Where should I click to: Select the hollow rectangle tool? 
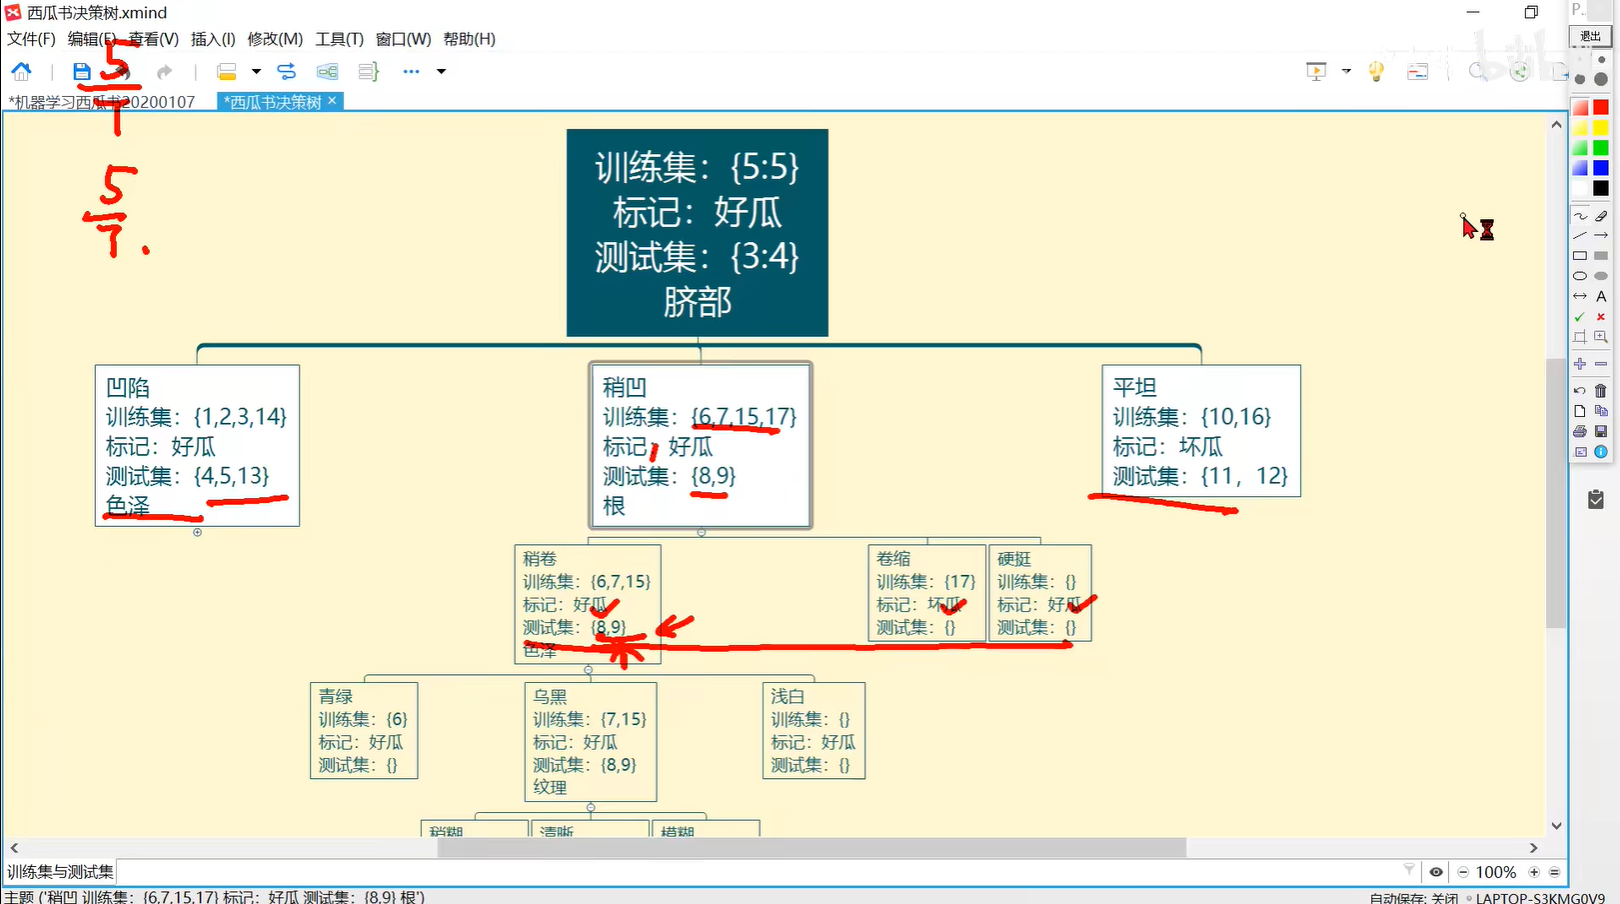(1580, 256)
